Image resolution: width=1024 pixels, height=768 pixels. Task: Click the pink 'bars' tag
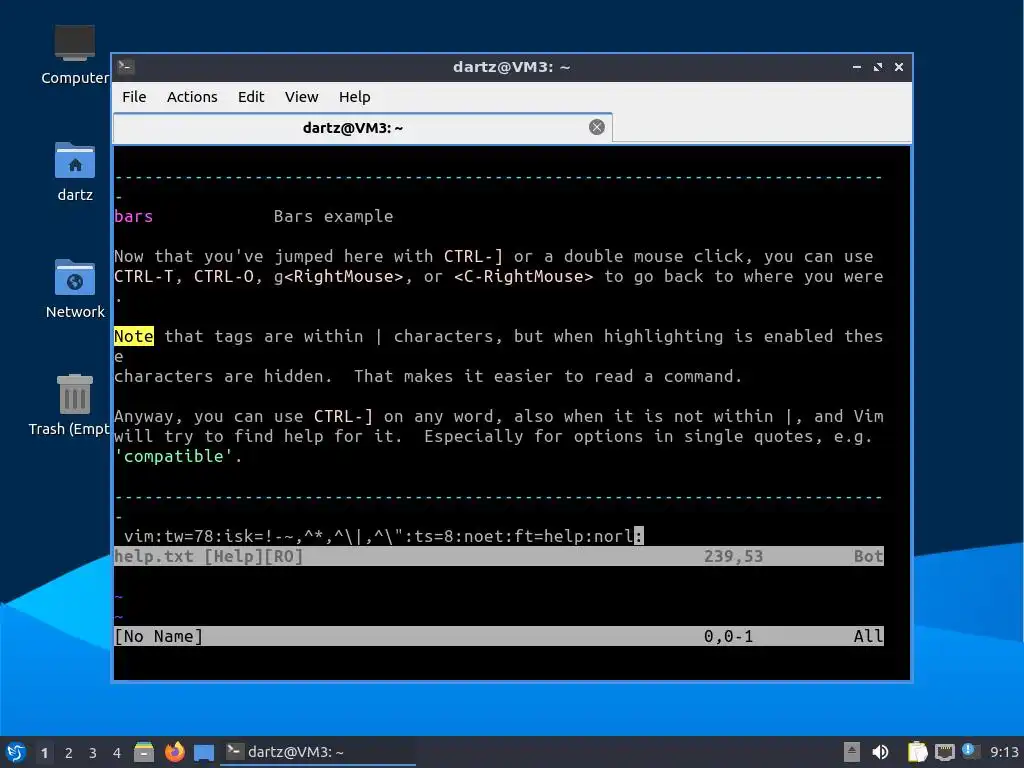[x=133, y=216]
